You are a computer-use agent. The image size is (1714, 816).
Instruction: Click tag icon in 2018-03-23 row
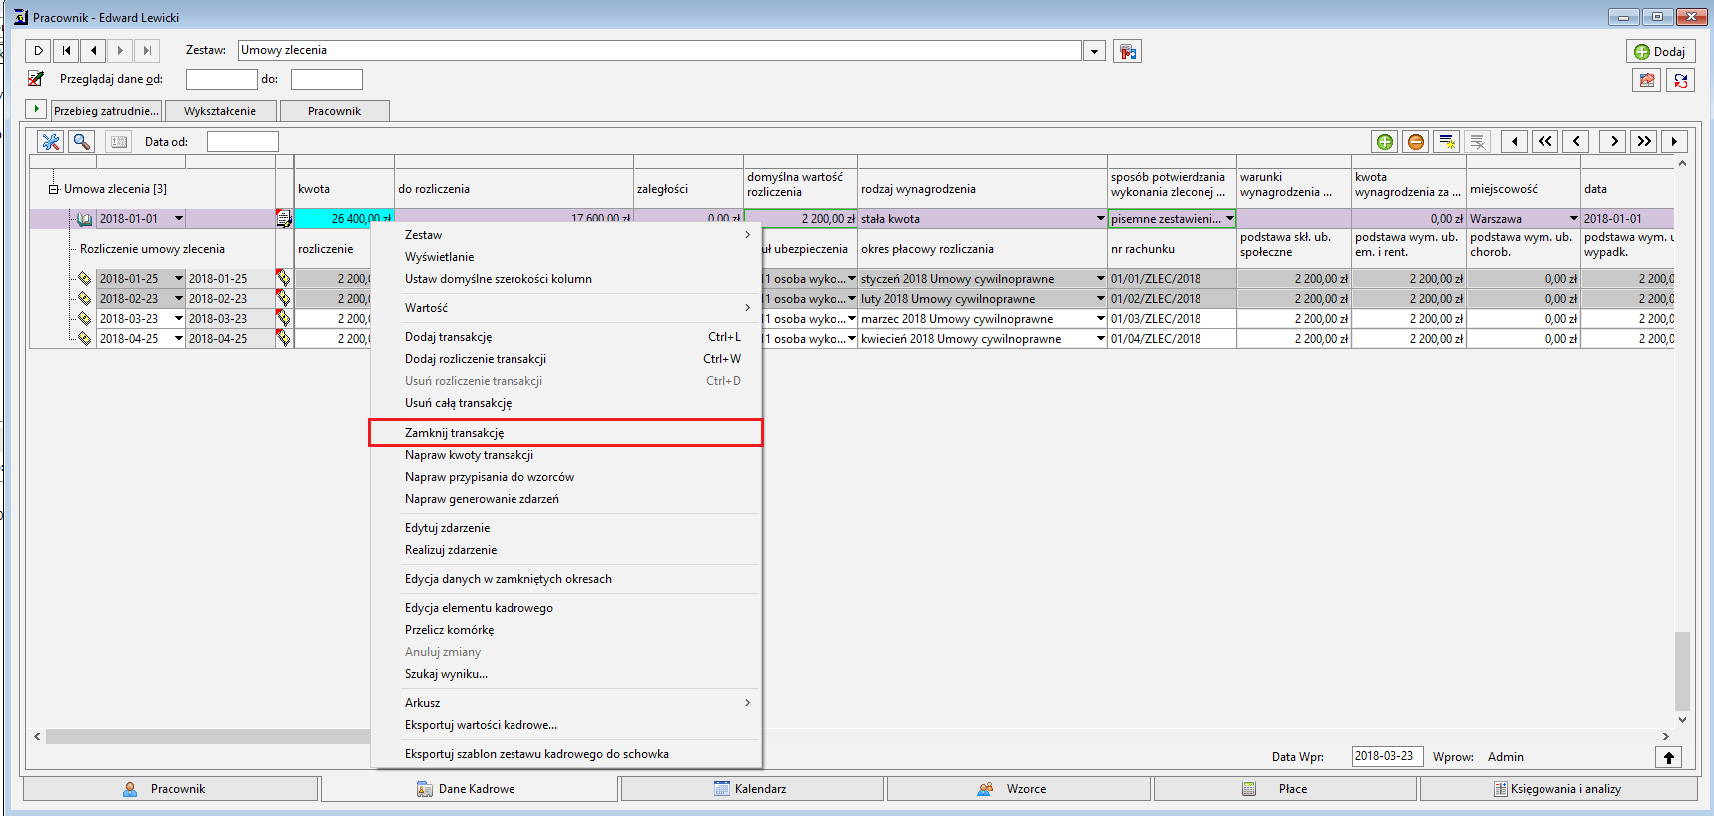(284, 319)
